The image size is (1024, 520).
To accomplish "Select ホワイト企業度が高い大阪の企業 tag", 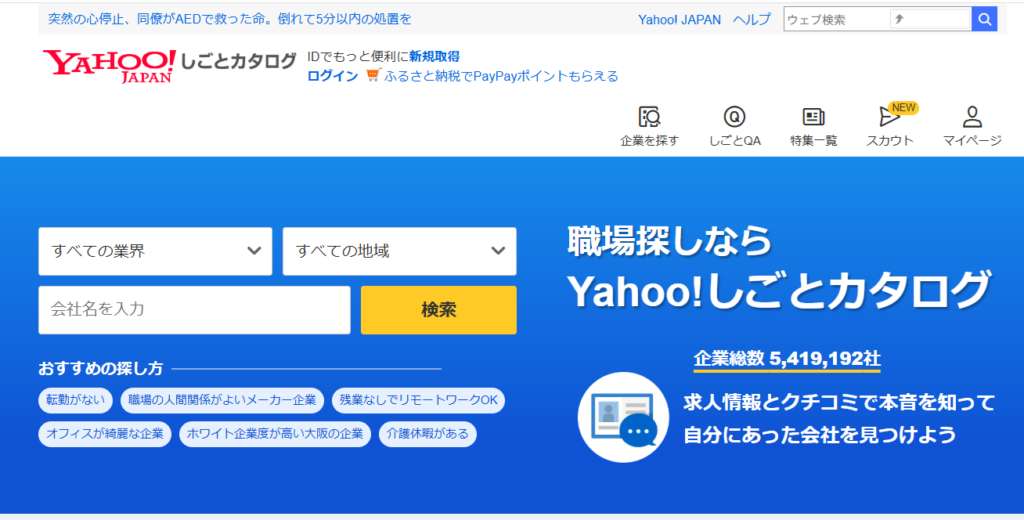I will 275,434.
